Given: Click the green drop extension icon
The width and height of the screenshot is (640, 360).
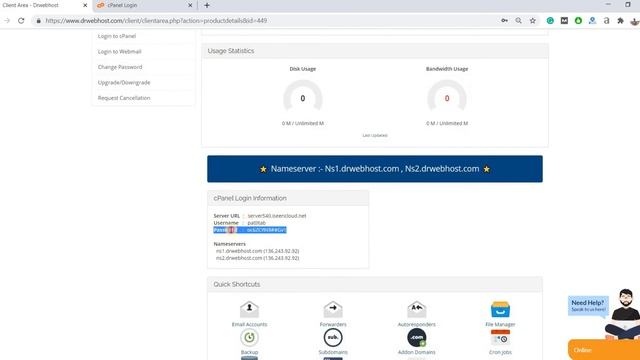Looking at the screenshot, I should pyautogui.click(x=578, y=20).
